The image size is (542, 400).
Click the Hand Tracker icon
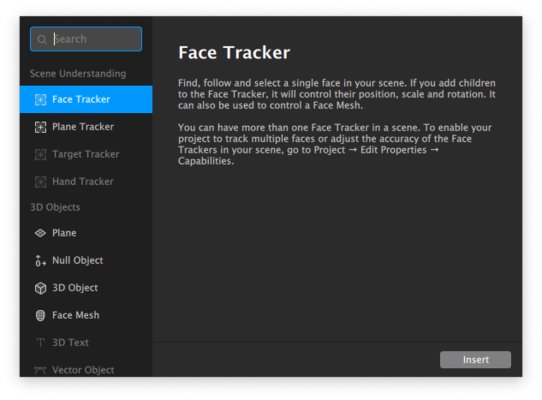[x=40, y=182]
